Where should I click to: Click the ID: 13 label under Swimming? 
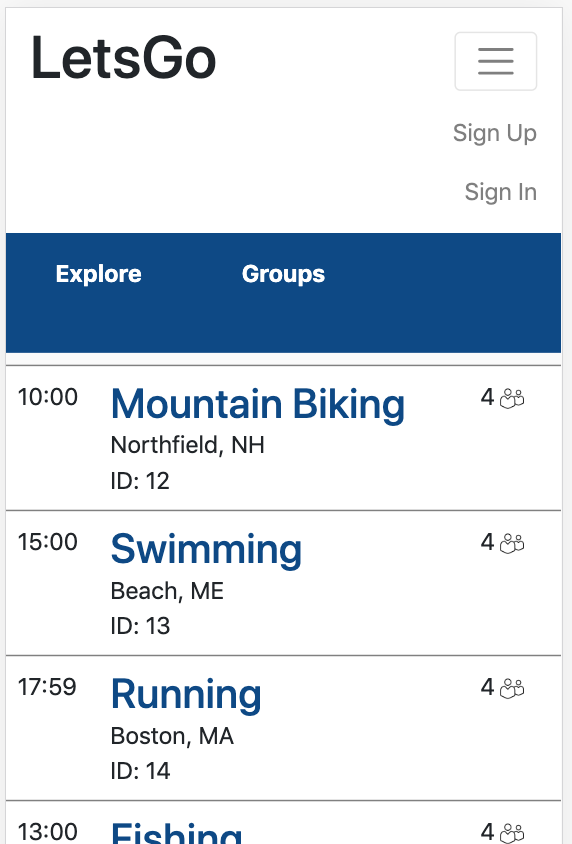pos(140,626)
